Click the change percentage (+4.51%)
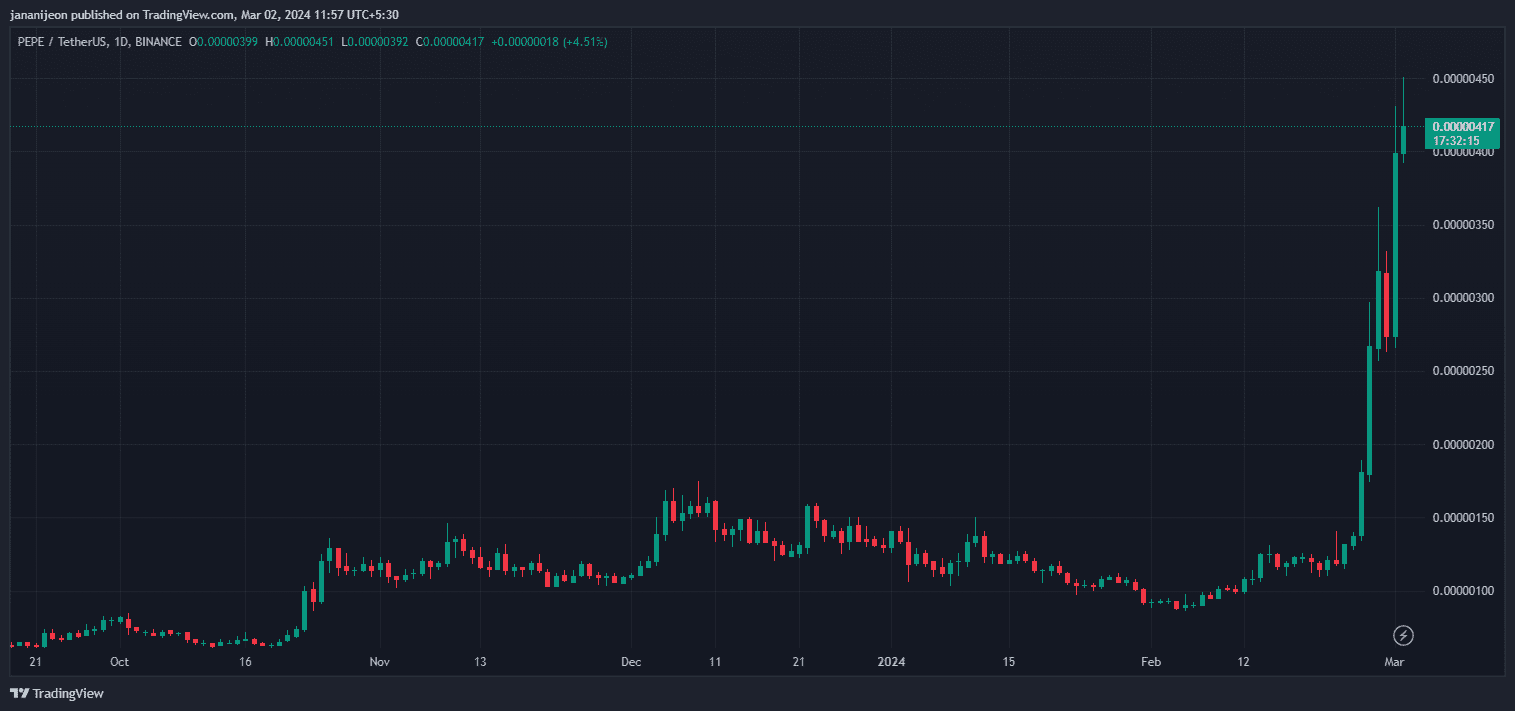This screenshot has width=1515, height=711. tap(585, 42)
